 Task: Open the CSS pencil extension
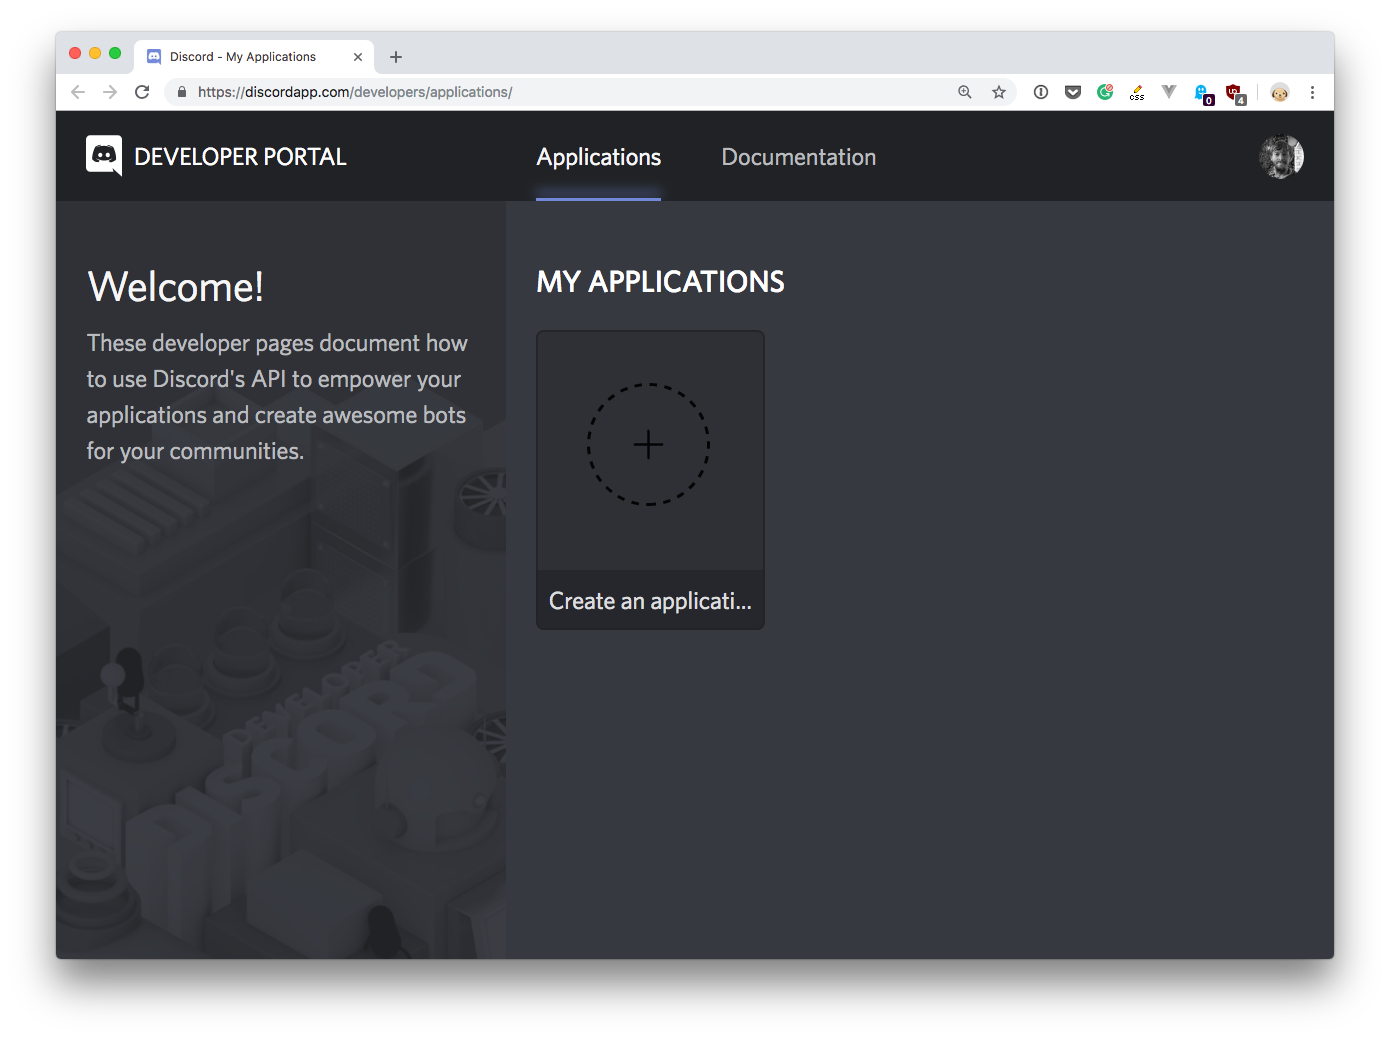click(1137, 92)
